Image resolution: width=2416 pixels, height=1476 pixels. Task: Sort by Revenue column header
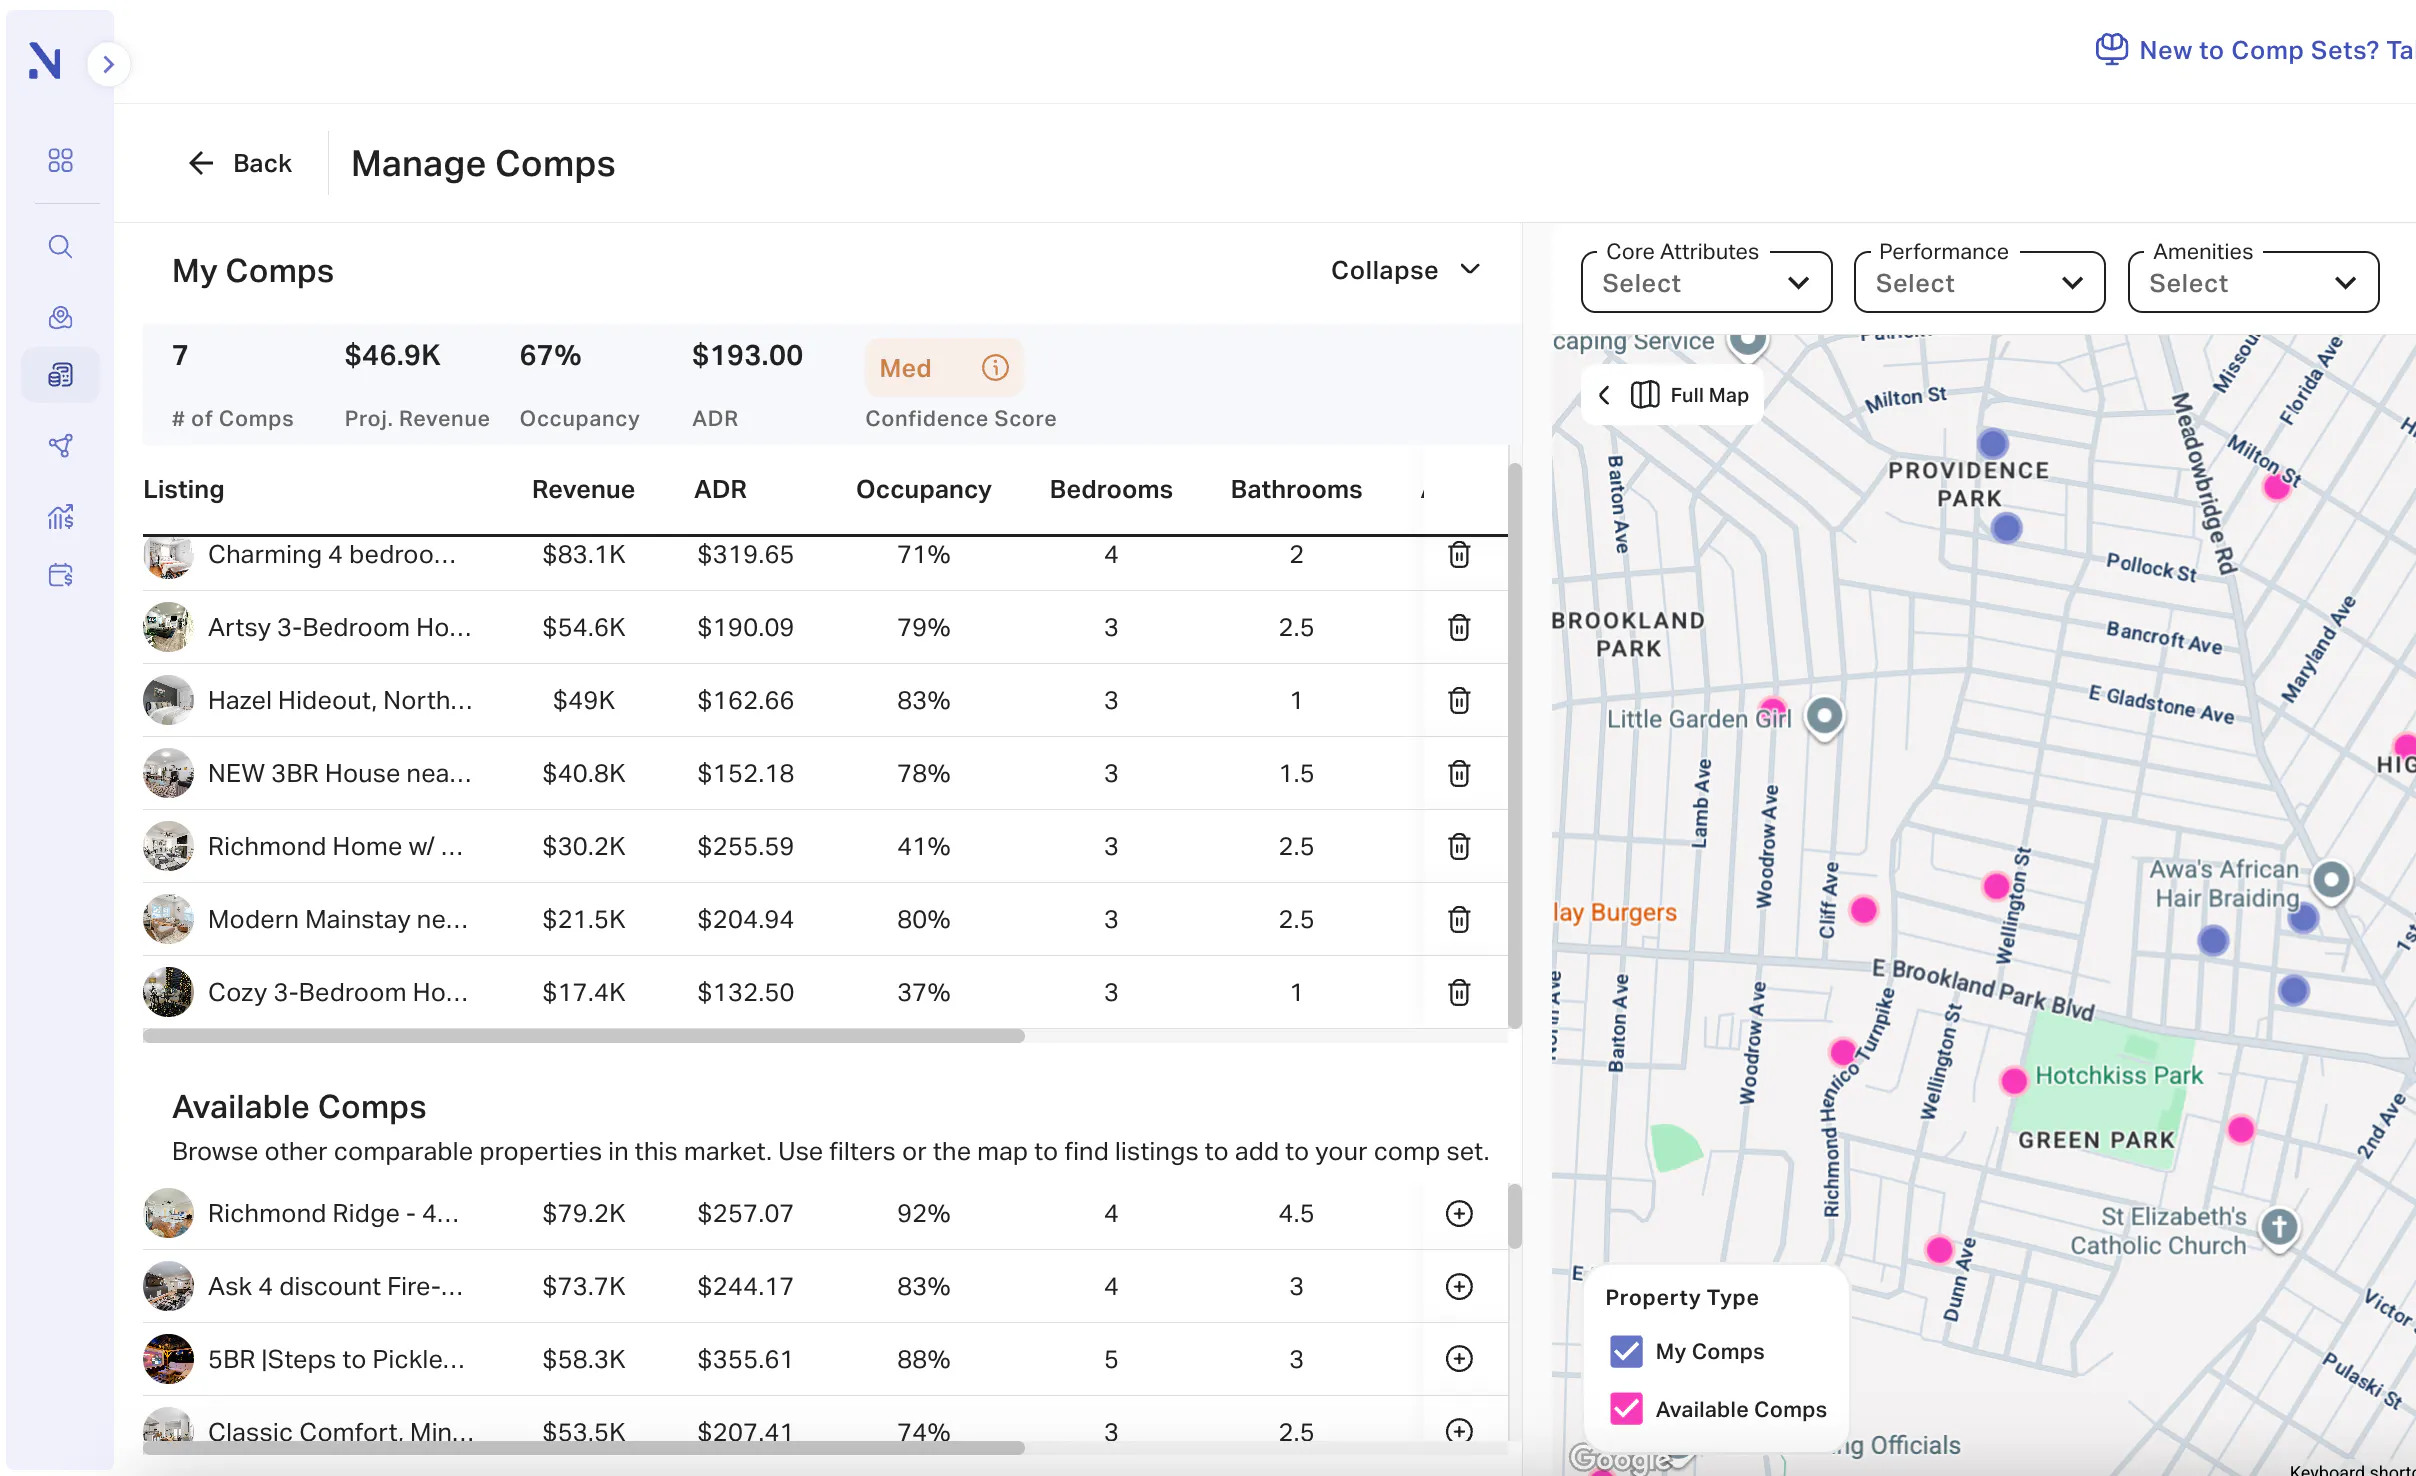583,489
